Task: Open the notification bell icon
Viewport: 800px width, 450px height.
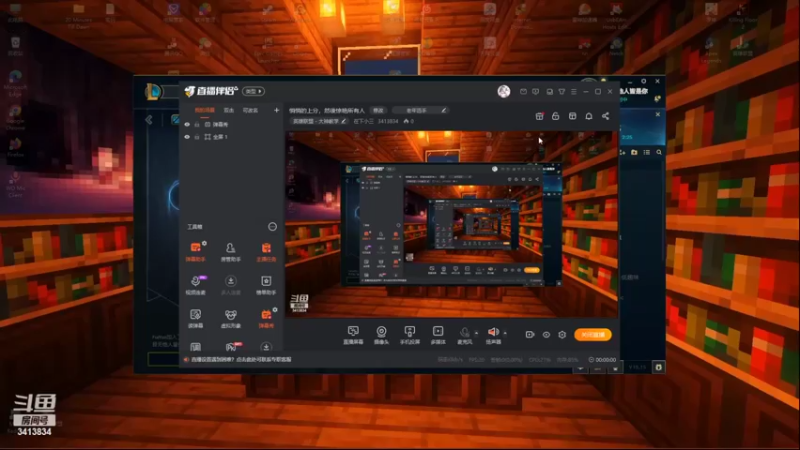Action: tap(589, 116)
